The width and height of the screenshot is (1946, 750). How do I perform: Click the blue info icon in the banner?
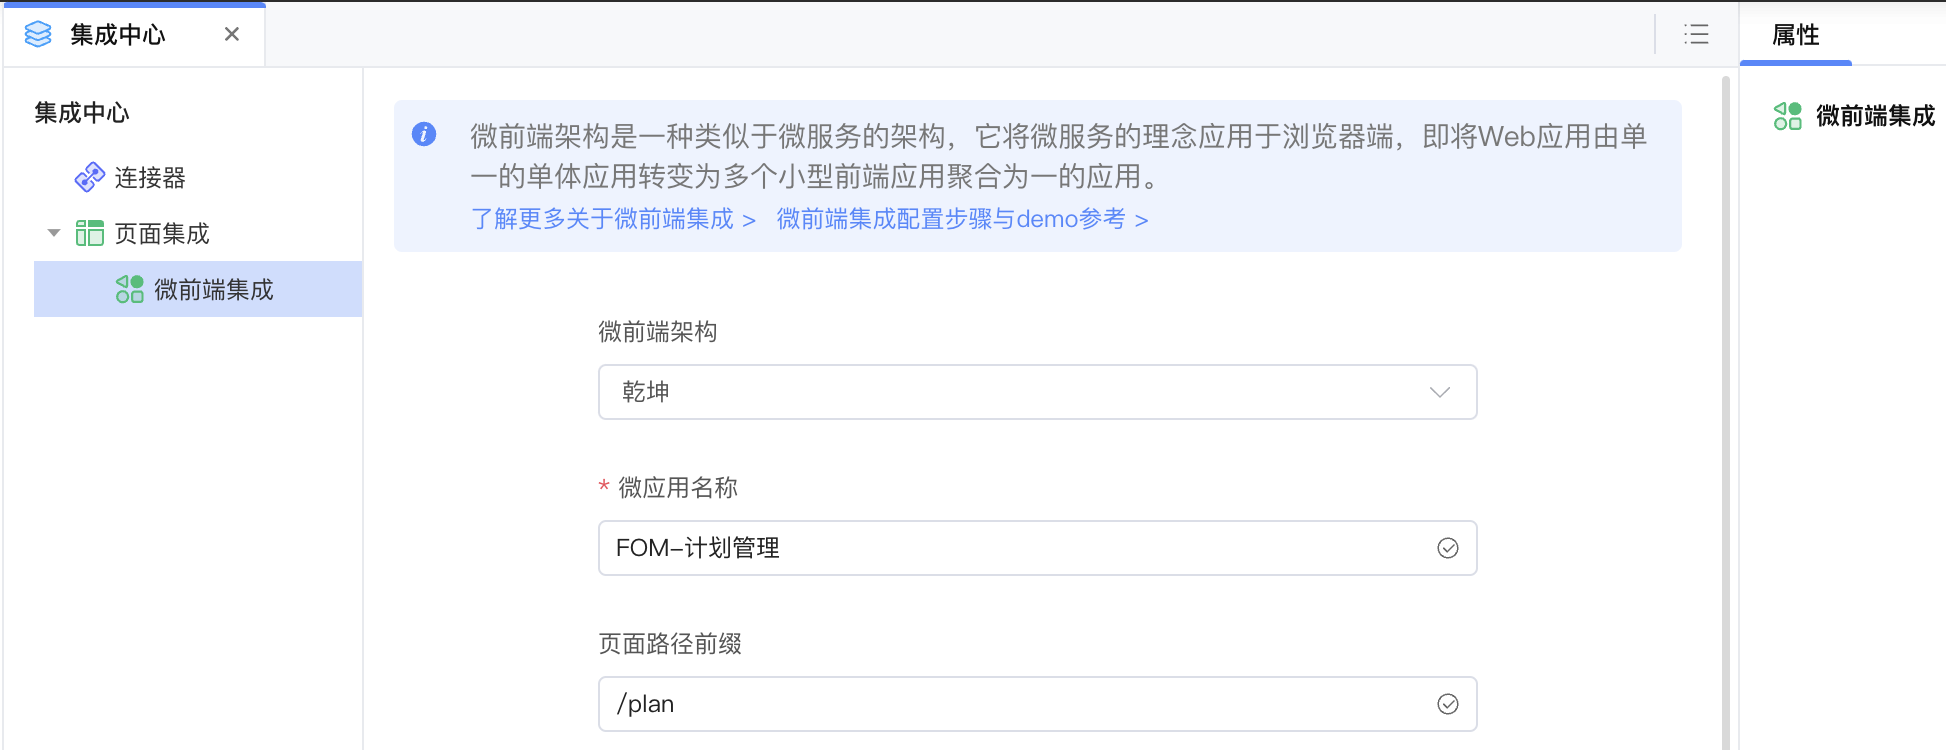(x=424, y=134)
